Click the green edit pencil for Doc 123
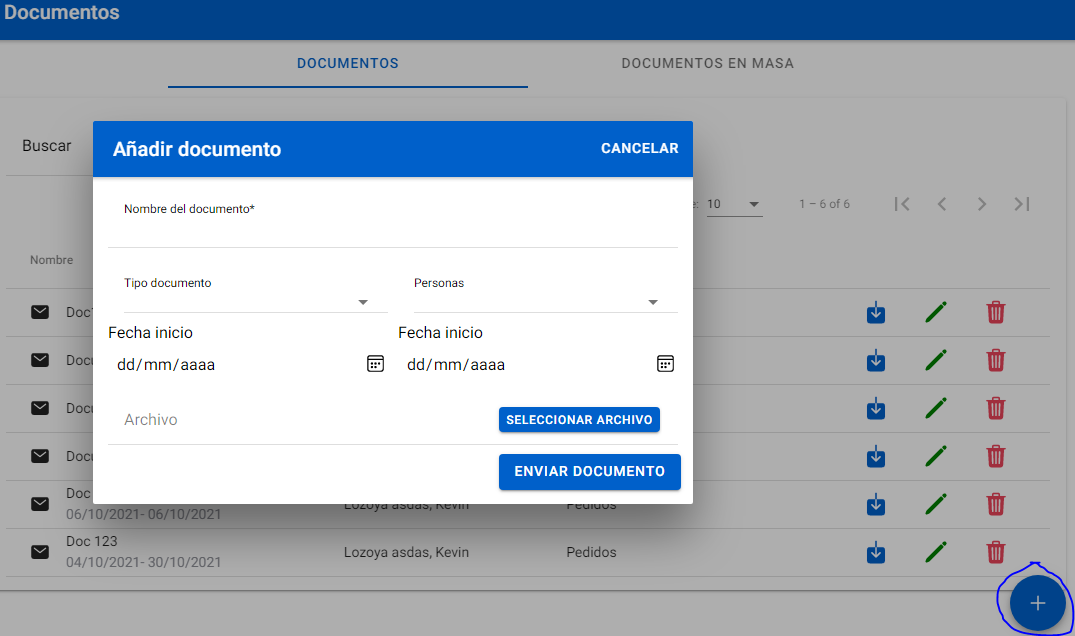The width and height of the screenshot is (1075, 636). pos(936,551)
